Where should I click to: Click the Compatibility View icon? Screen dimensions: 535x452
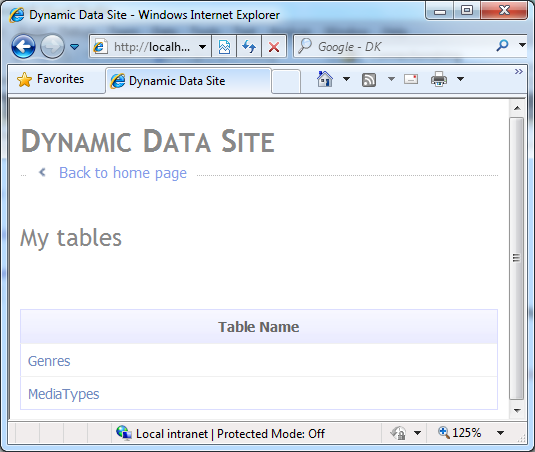point(224,46)
